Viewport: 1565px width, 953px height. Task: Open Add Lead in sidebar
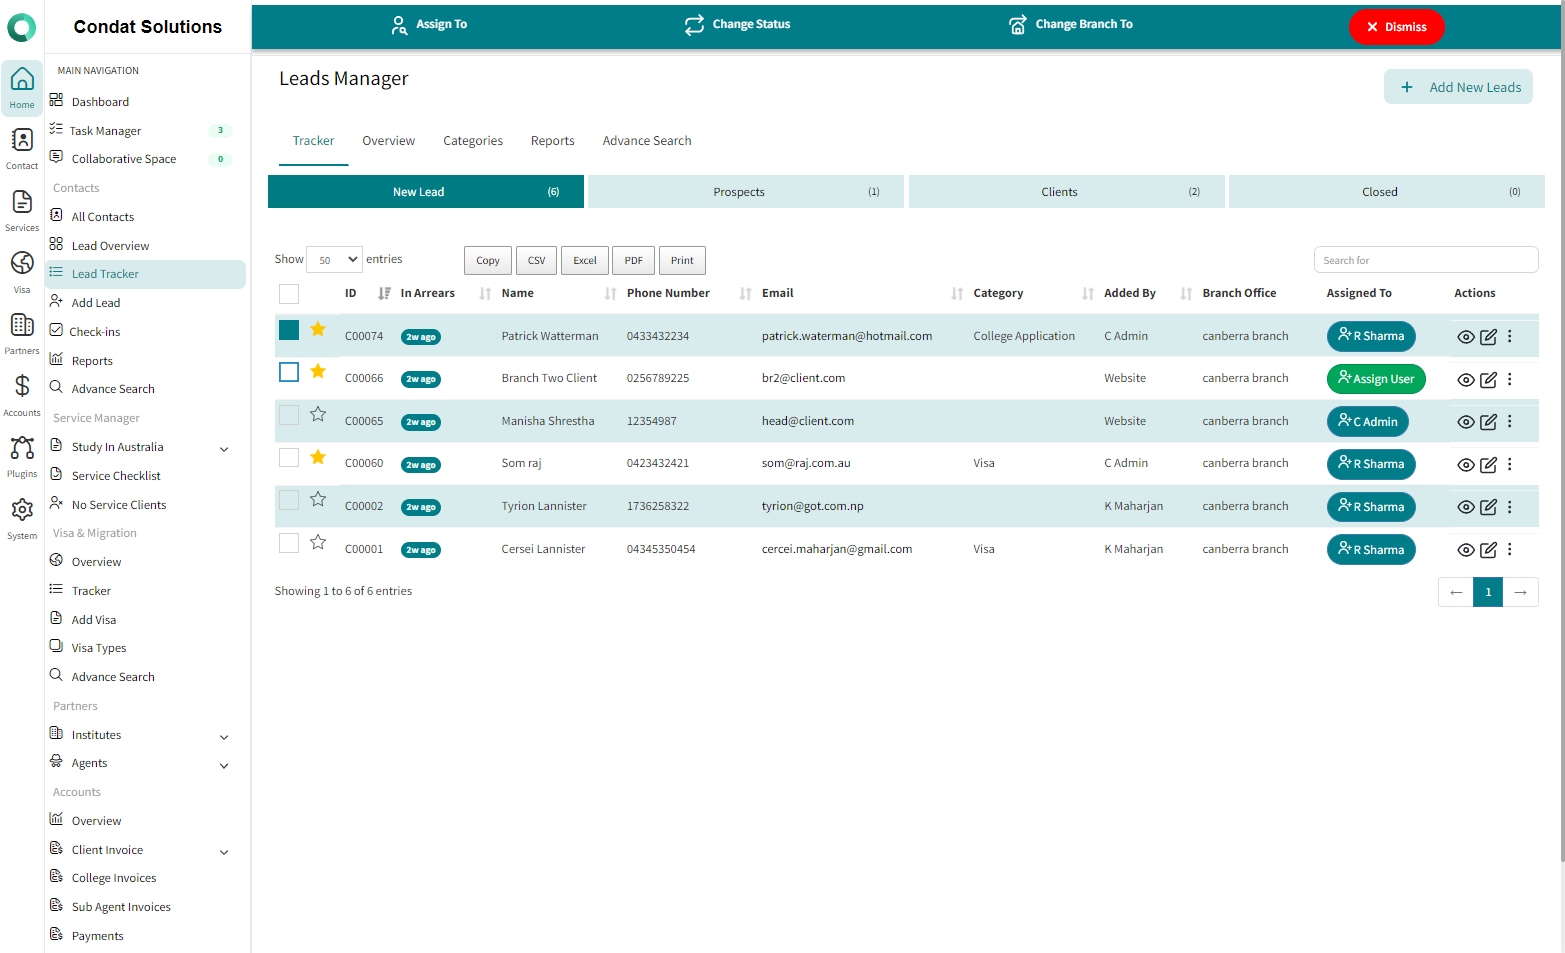coord(96,303)
